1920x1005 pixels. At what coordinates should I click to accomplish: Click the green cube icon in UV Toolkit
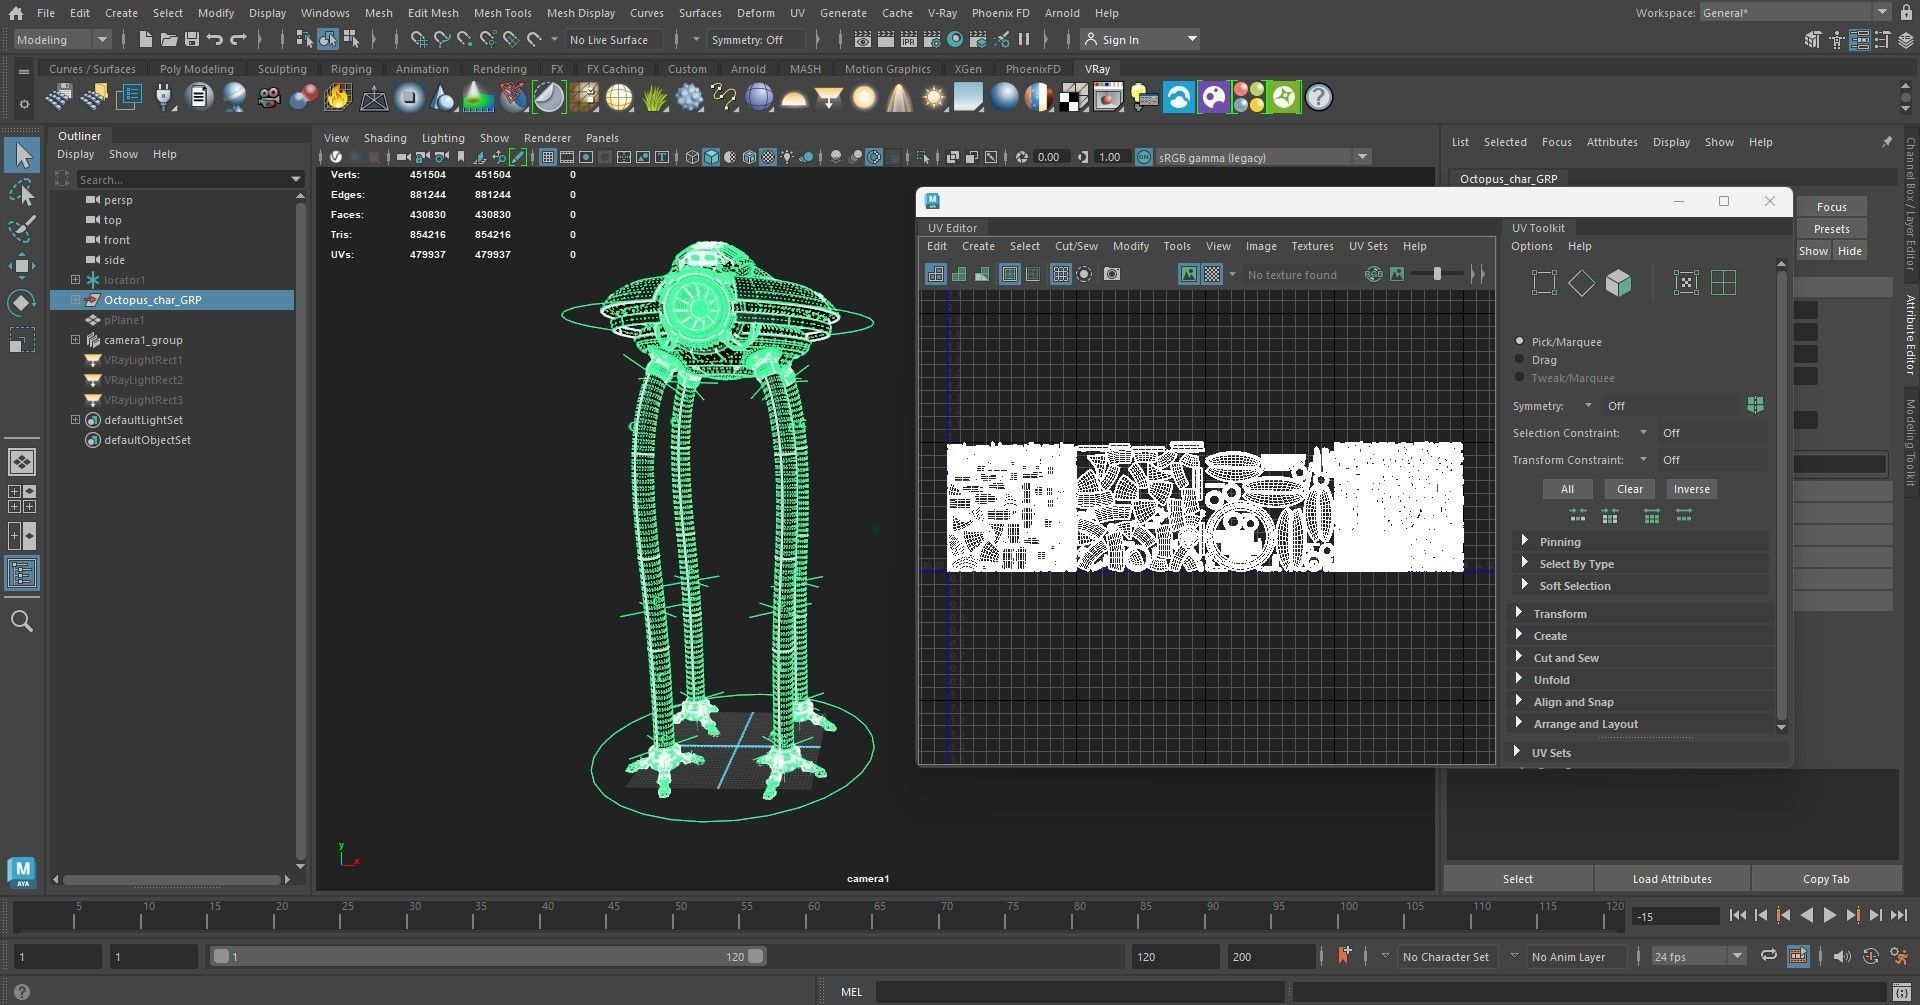1618,283
